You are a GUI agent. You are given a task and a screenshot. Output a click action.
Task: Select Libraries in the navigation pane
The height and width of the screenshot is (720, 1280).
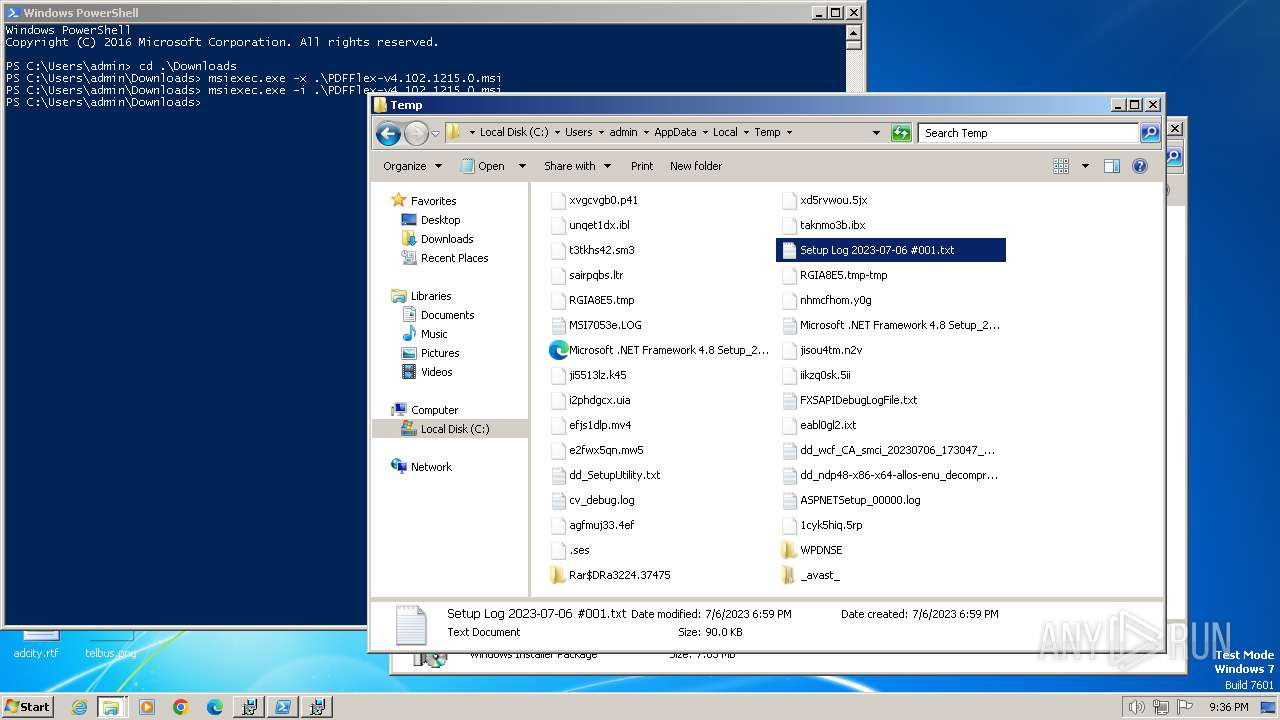(431, 296)
